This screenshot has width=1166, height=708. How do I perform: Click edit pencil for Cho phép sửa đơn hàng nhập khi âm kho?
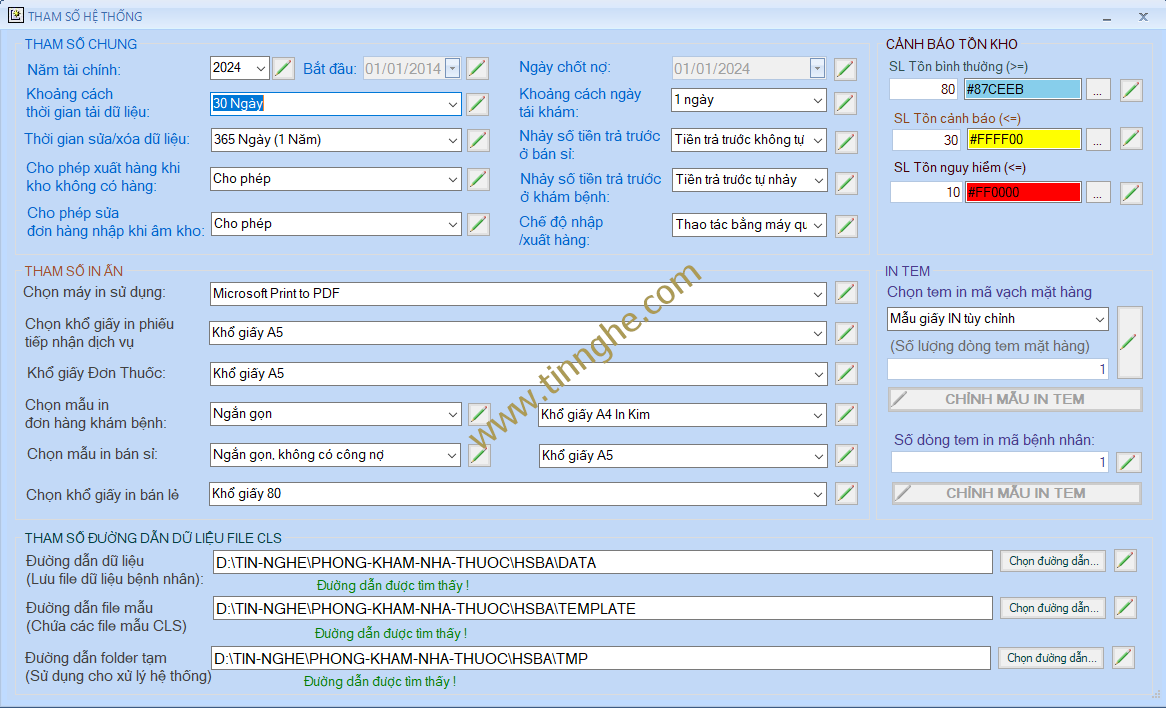tap(478, 224)
